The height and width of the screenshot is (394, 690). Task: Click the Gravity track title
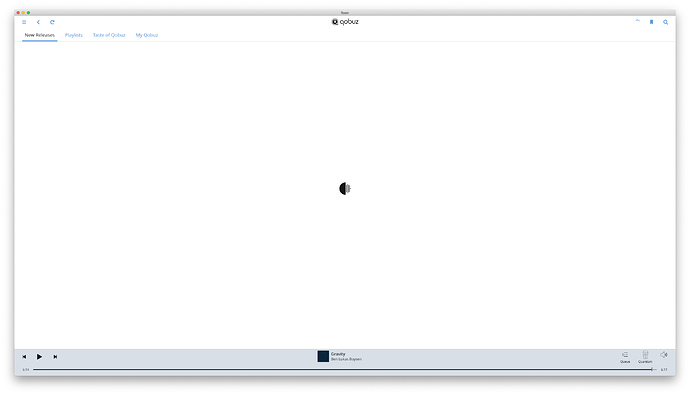point(338,354)
